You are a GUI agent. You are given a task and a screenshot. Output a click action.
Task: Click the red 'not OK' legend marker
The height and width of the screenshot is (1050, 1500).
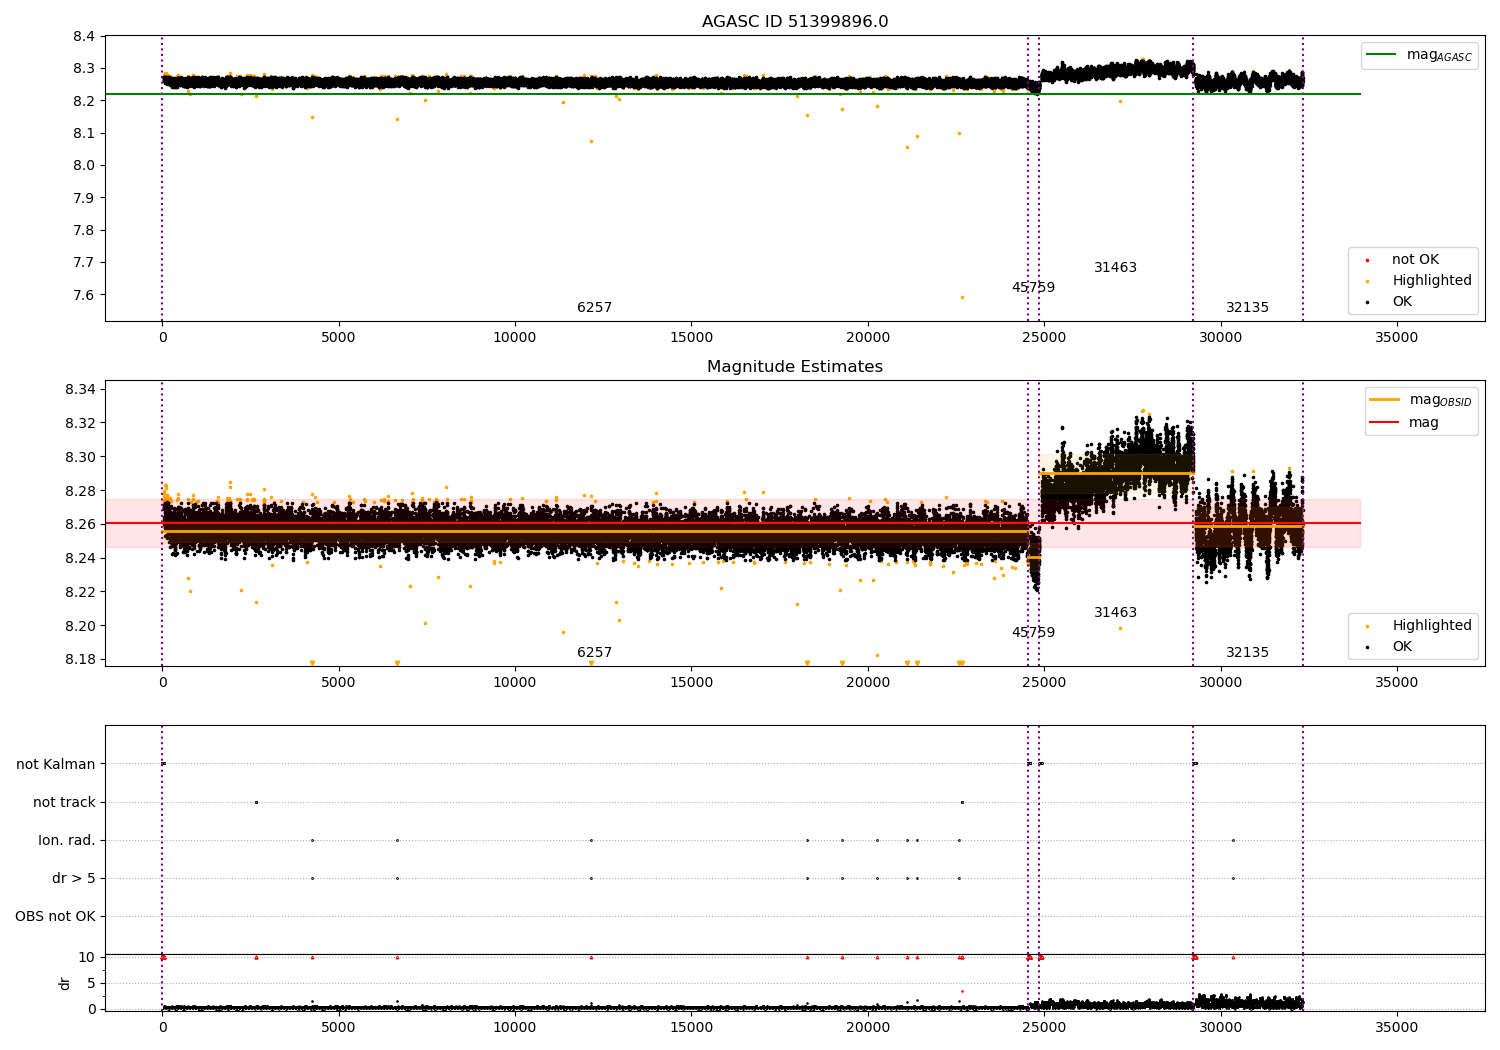point(1367,260)
